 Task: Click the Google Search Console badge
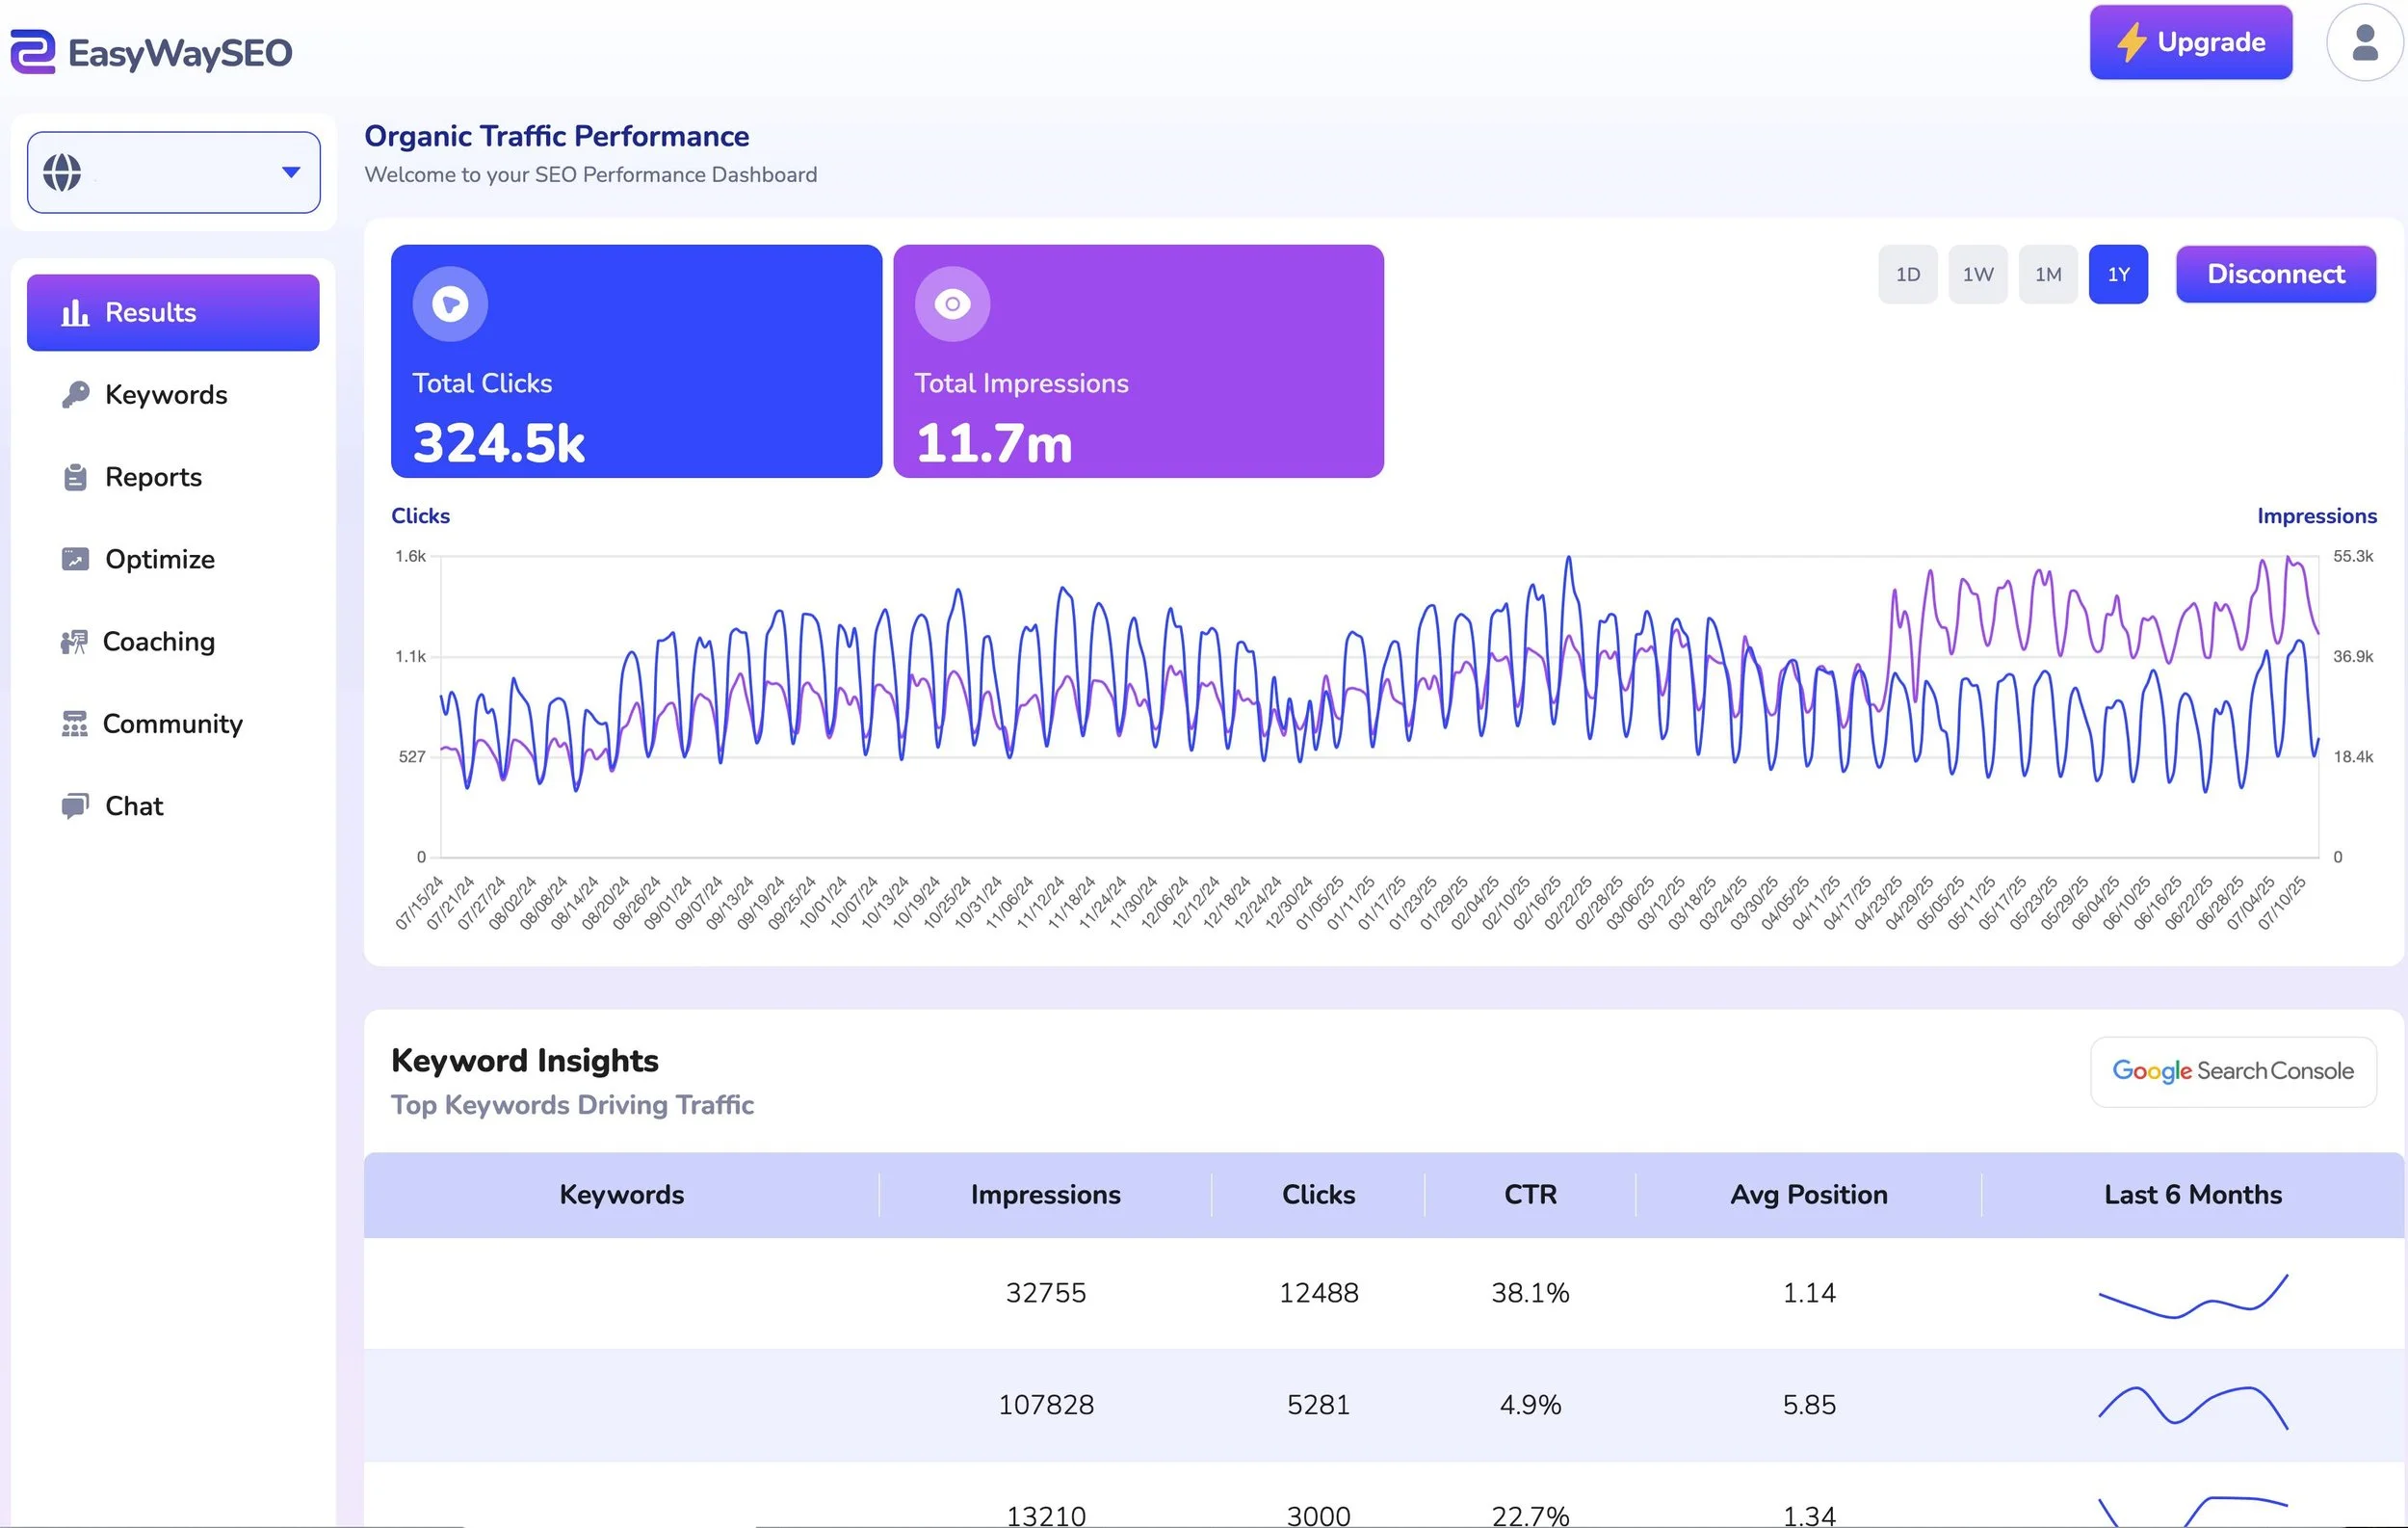pos(2232,1072)
